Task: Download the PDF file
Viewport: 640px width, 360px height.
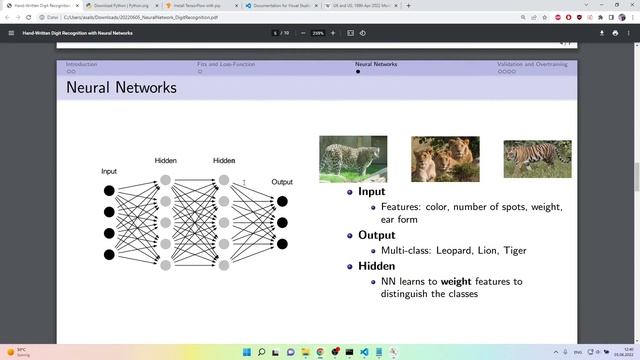Action: (602, 33)
